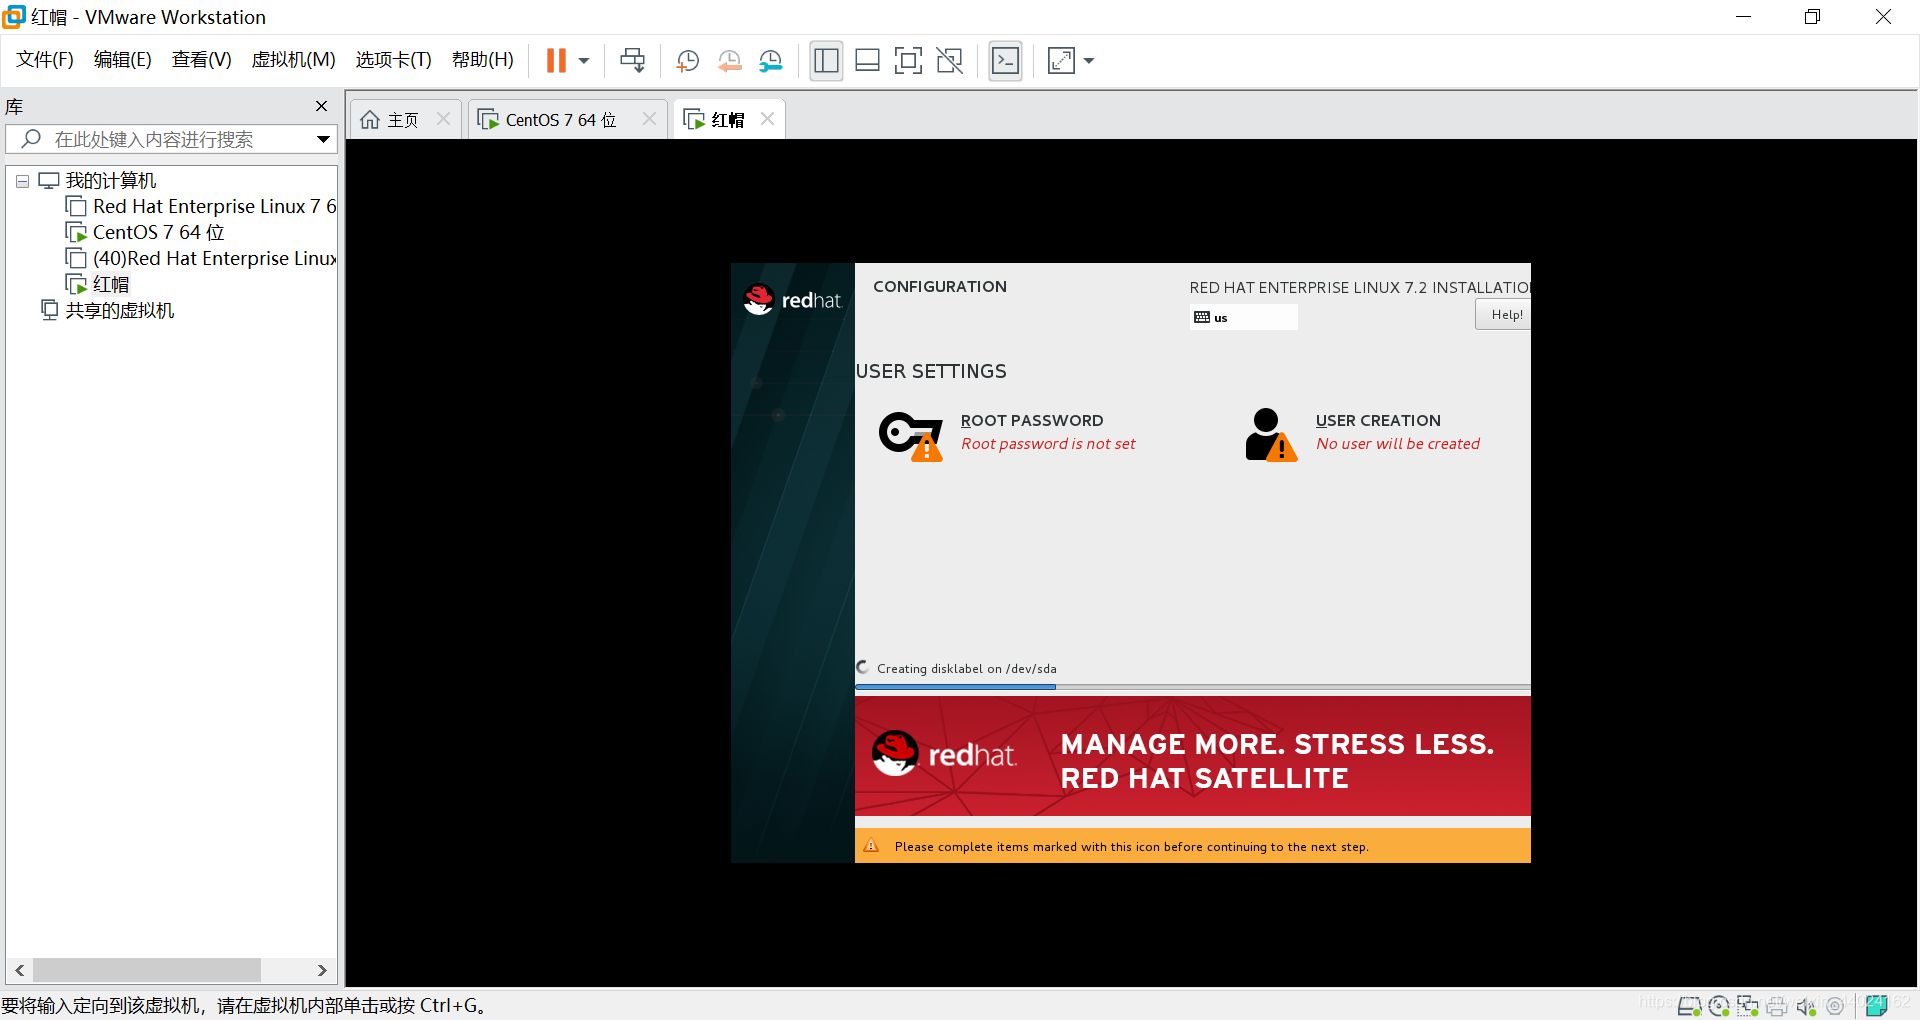1920x1020 pixels.
Task: Open the library search filter dropdown
Action: click(x=323, y=139)
